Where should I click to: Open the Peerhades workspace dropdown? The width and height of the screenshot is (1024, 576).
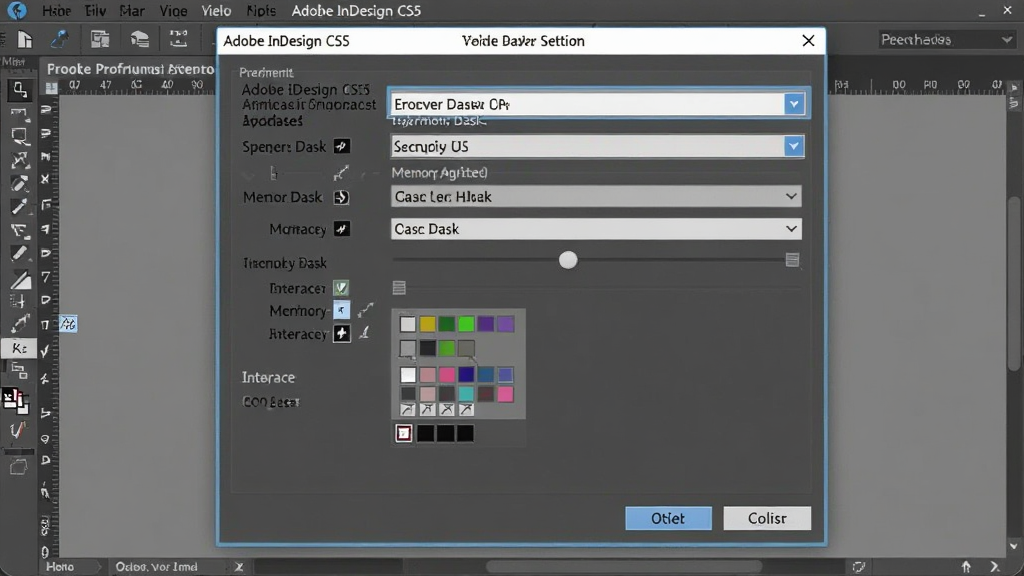point(946,40)
